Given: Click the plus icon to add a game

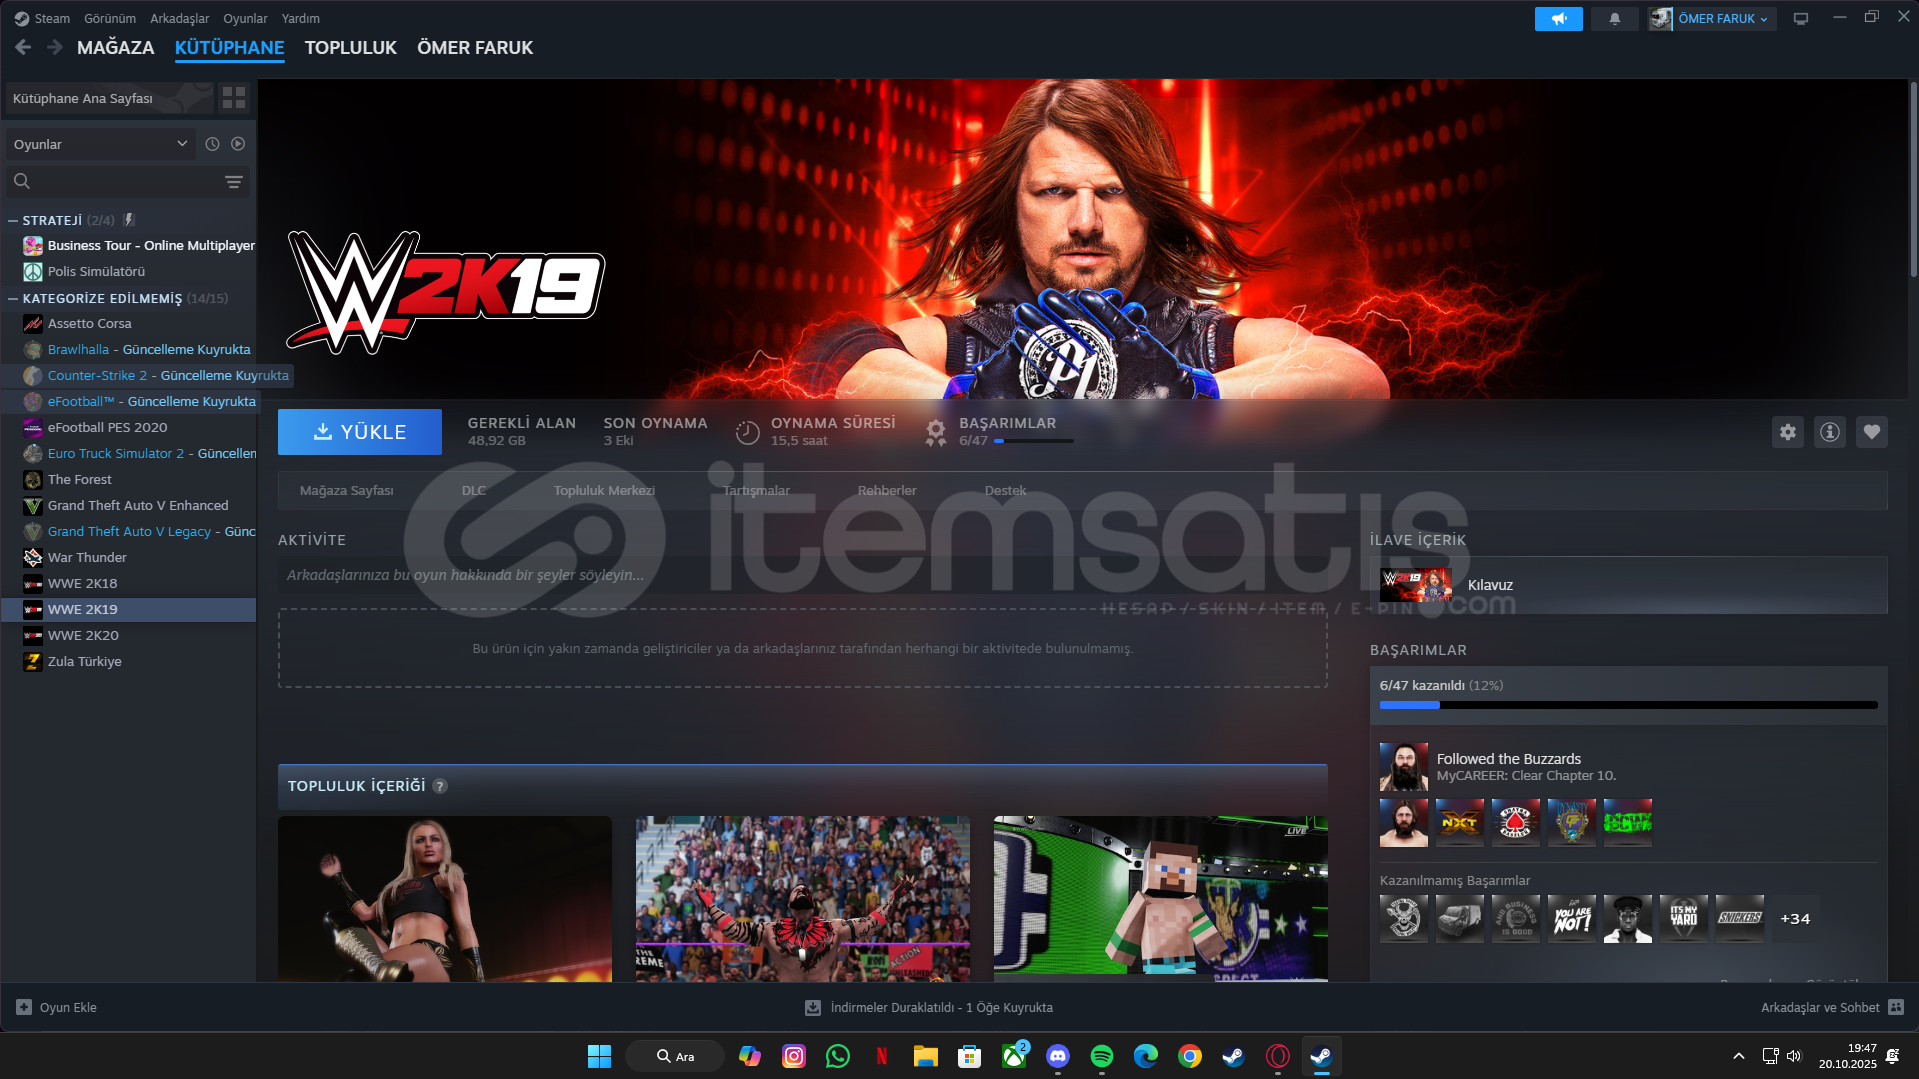Looking at the screenshot, I should (24, 1007).
